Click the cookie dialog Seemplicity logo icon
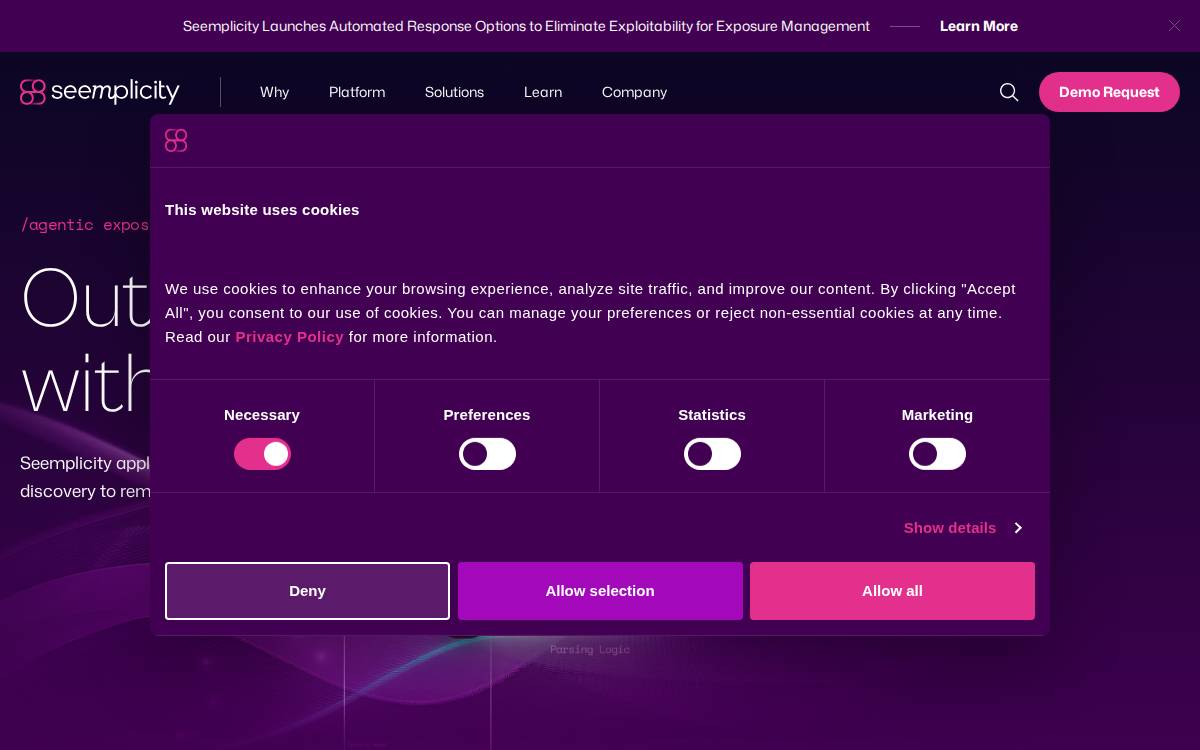 pyautogui.click(x=176, y=141)
